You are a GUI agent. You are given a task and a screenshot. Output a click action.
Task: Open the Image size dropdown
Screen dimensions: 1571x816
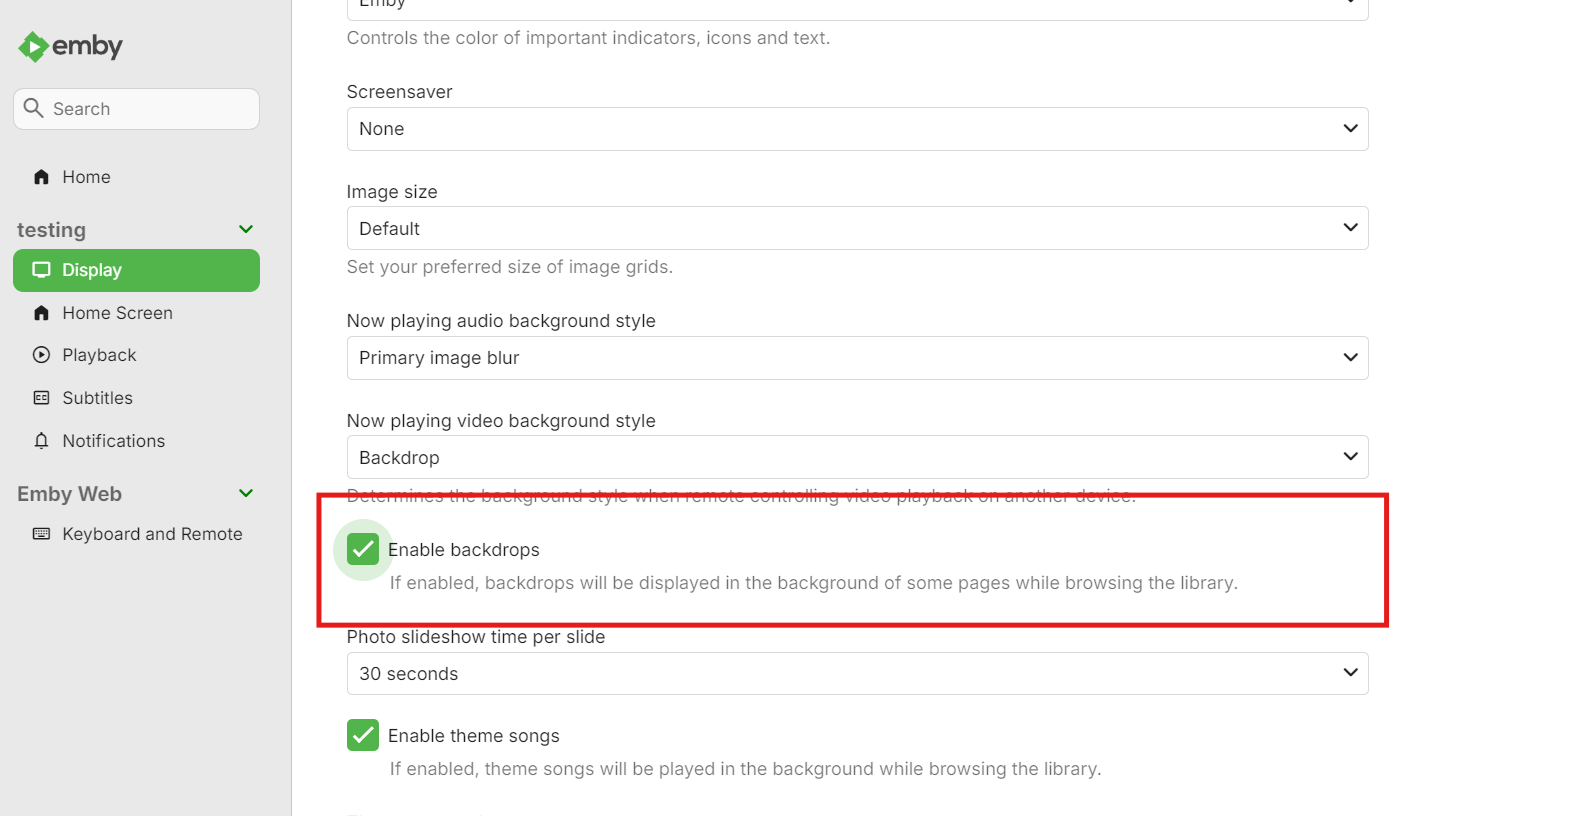click(x=857, y=228)
